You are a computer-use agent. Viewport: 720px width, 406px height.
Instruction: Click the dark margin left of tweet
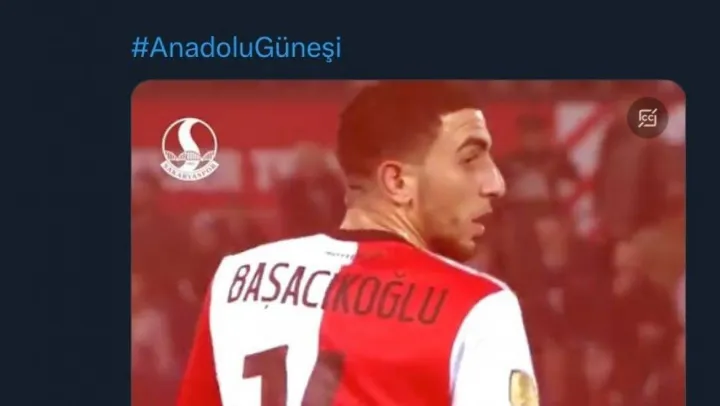click(64, 230)
